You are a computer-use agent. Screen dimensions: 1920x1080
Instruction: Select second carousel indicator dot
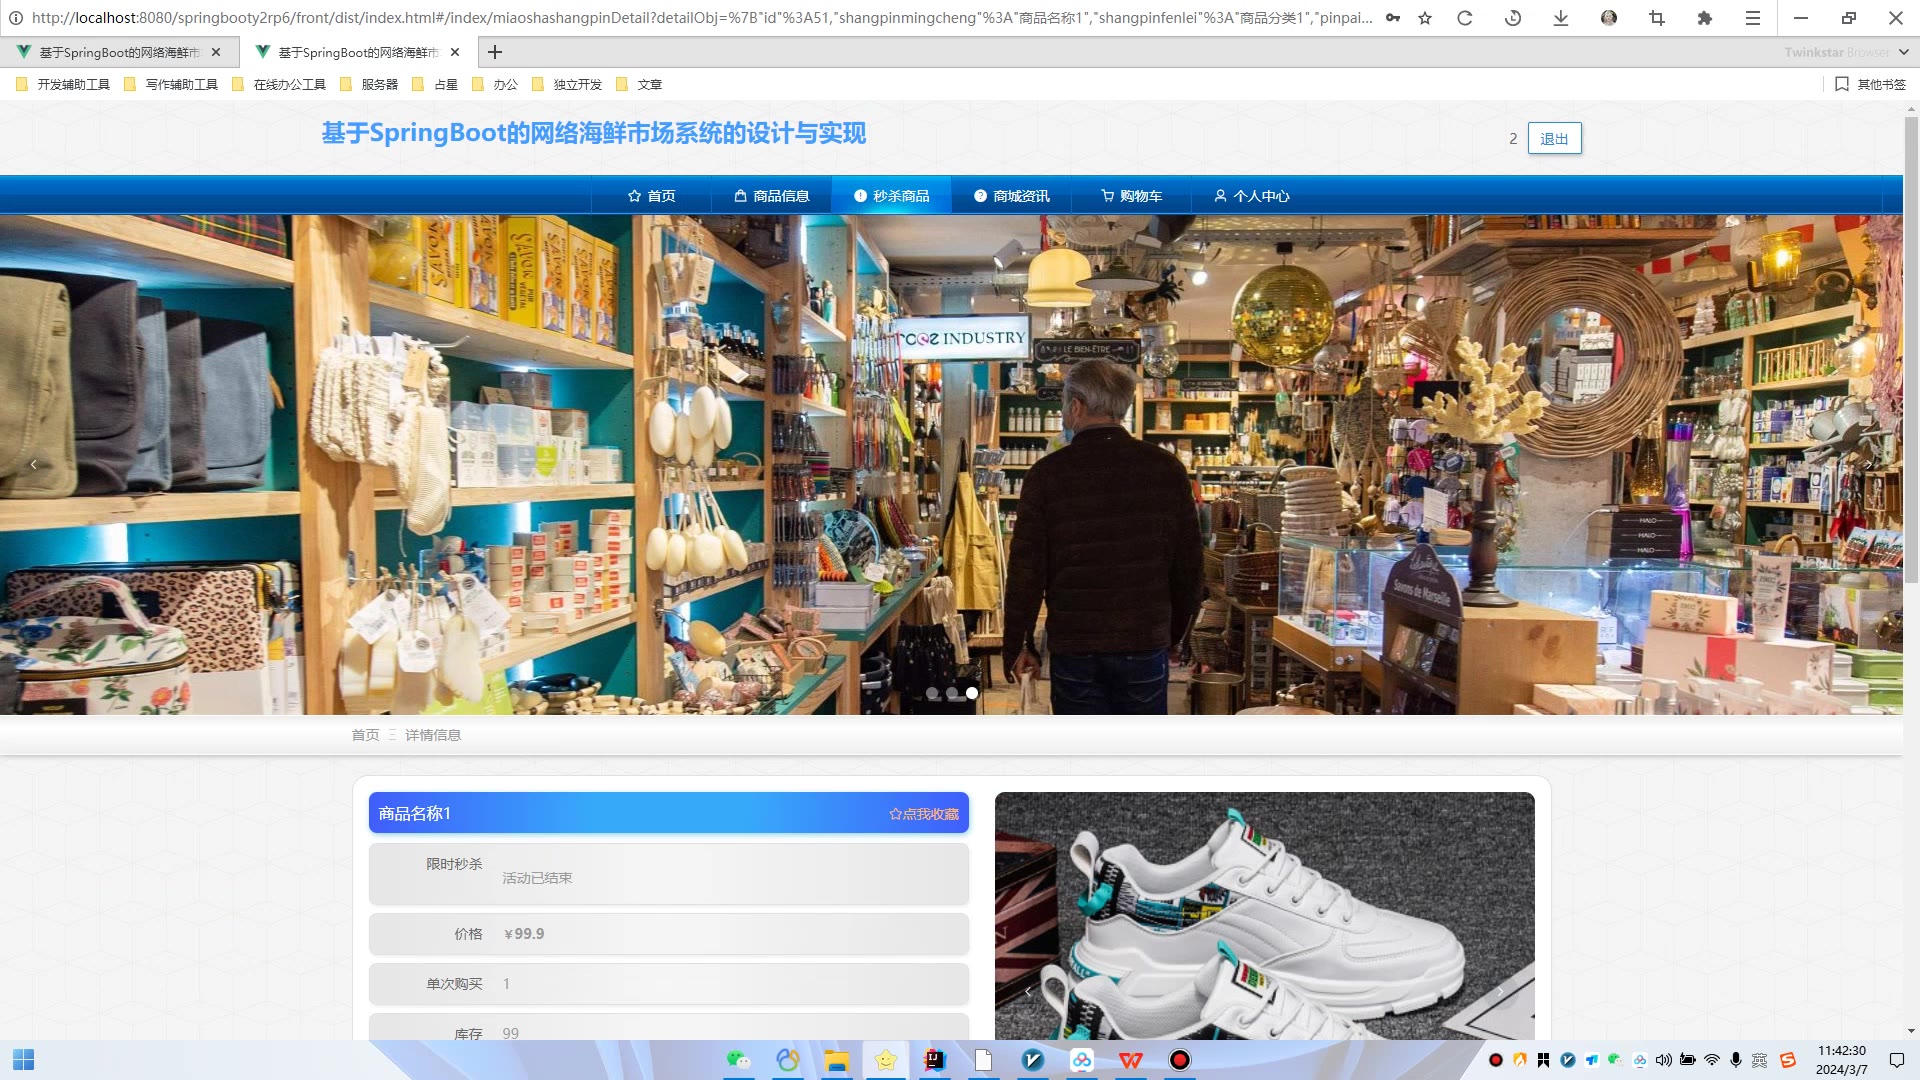952,693
